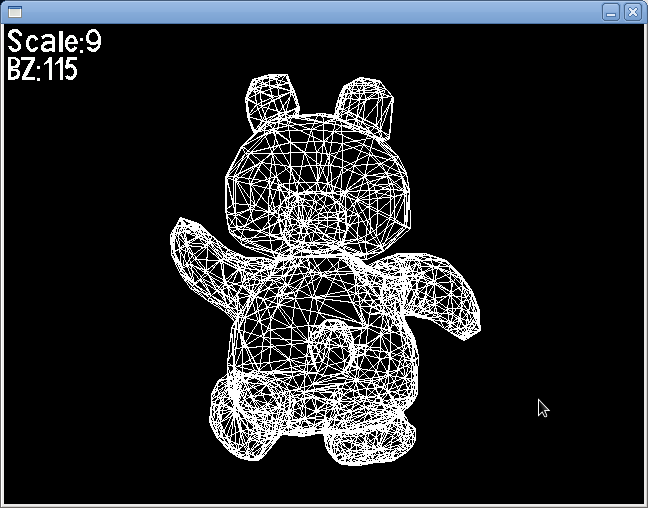The height and width of the screenshot is (508, 648).
Task: Open the window menu icon in title bar
Action: pos(15,12)
